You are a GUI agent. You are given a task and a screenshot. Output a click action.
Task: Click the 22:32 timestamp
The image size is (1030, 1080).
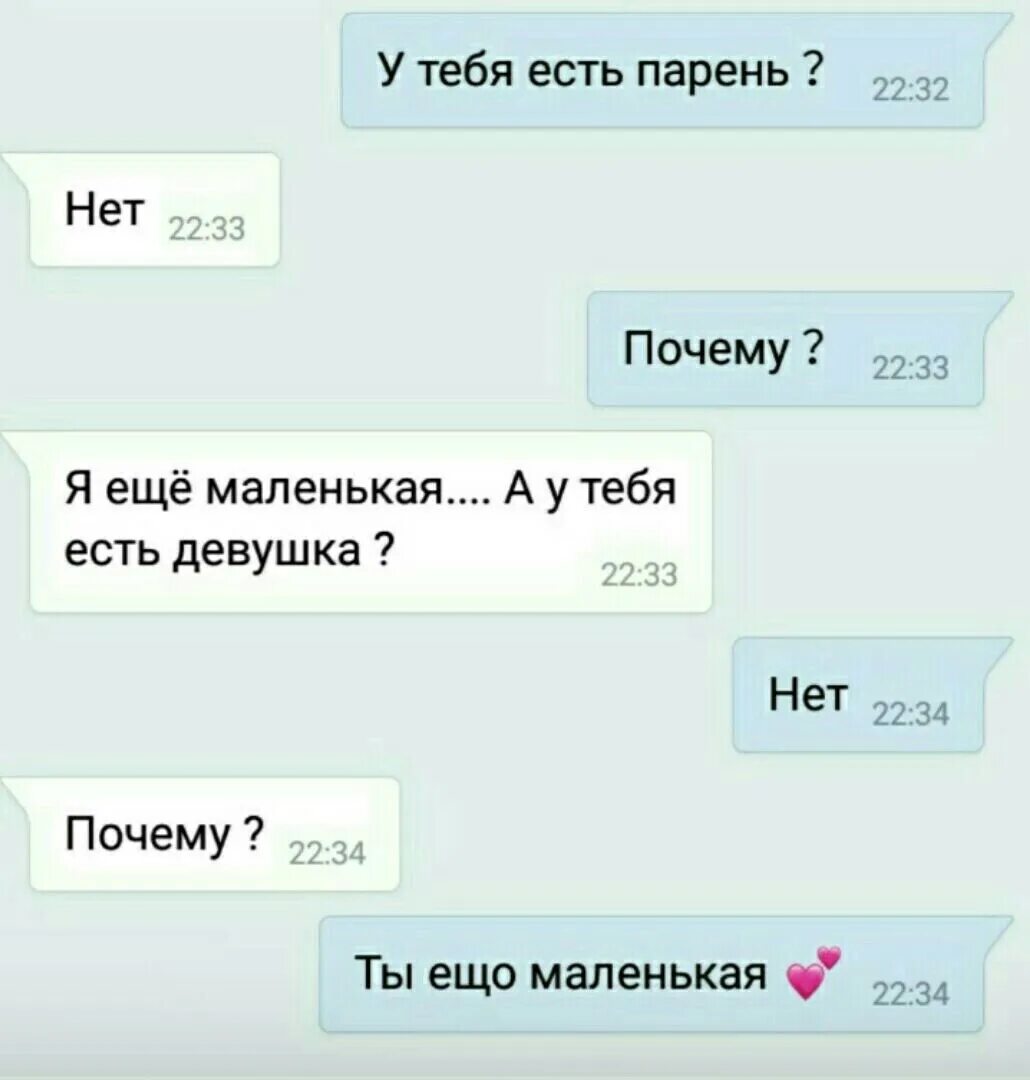coord(911,92)
